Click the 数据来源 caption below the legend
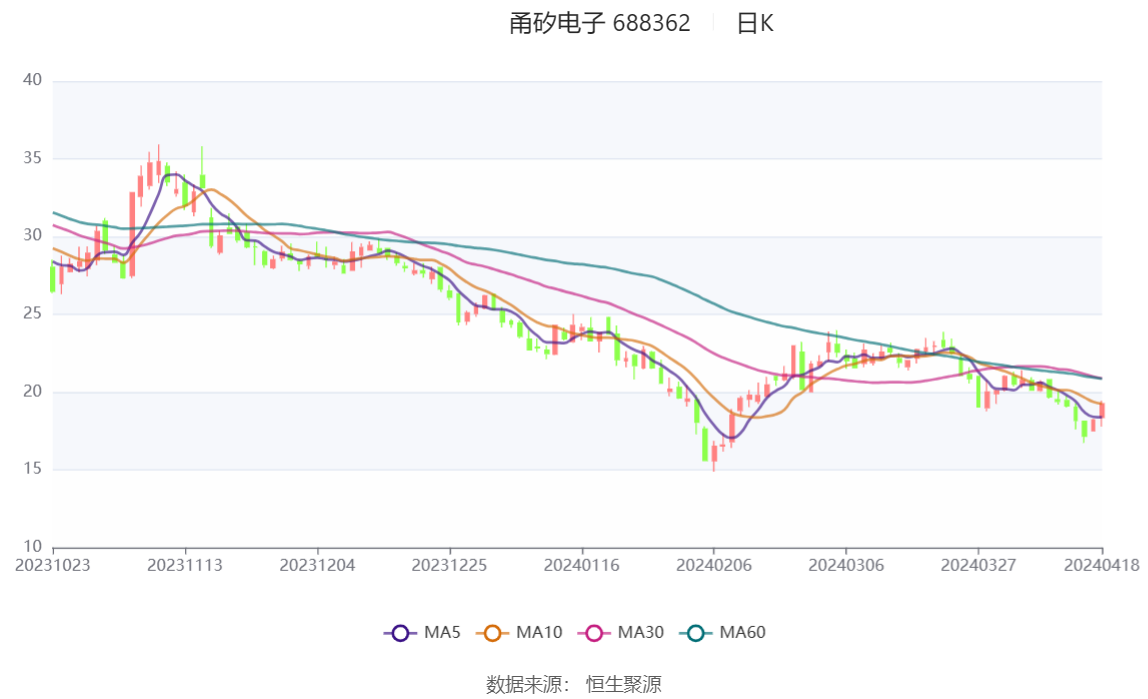Image resolution: width=1148 pixels, height=699 pixels. point(528,684)
